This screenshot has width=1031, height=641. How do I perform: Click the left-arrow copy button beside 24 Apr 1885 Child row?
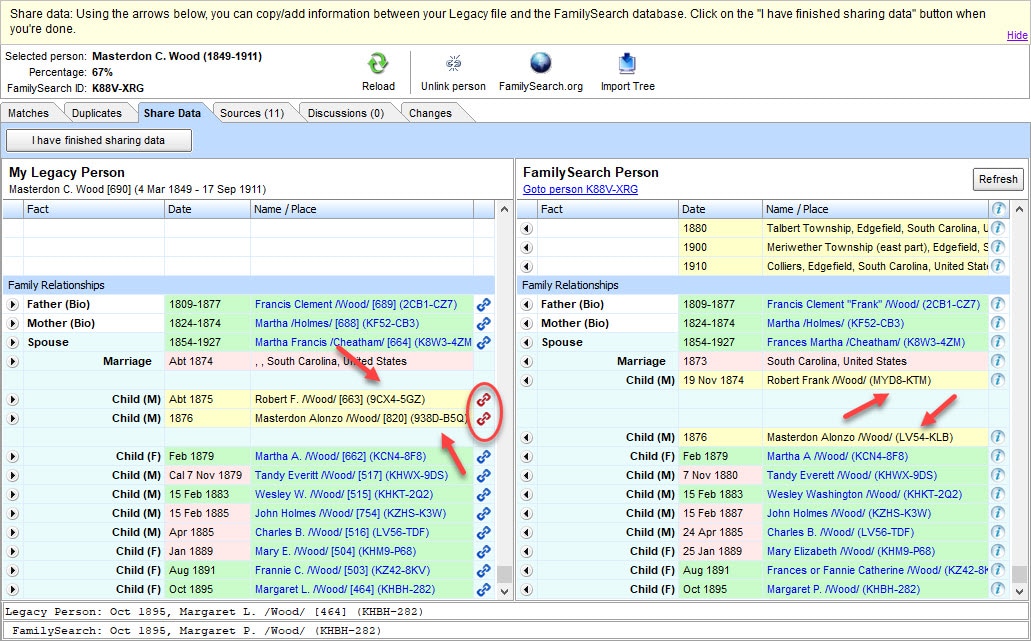coord(527,533)
